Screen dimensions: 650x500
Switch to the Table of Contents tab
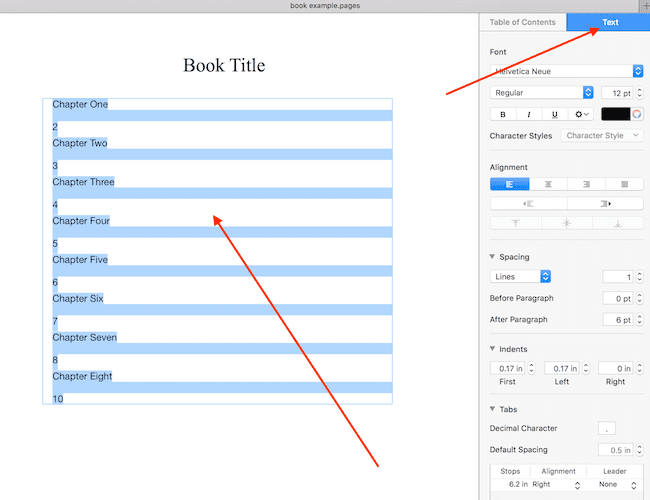[522, 22]
